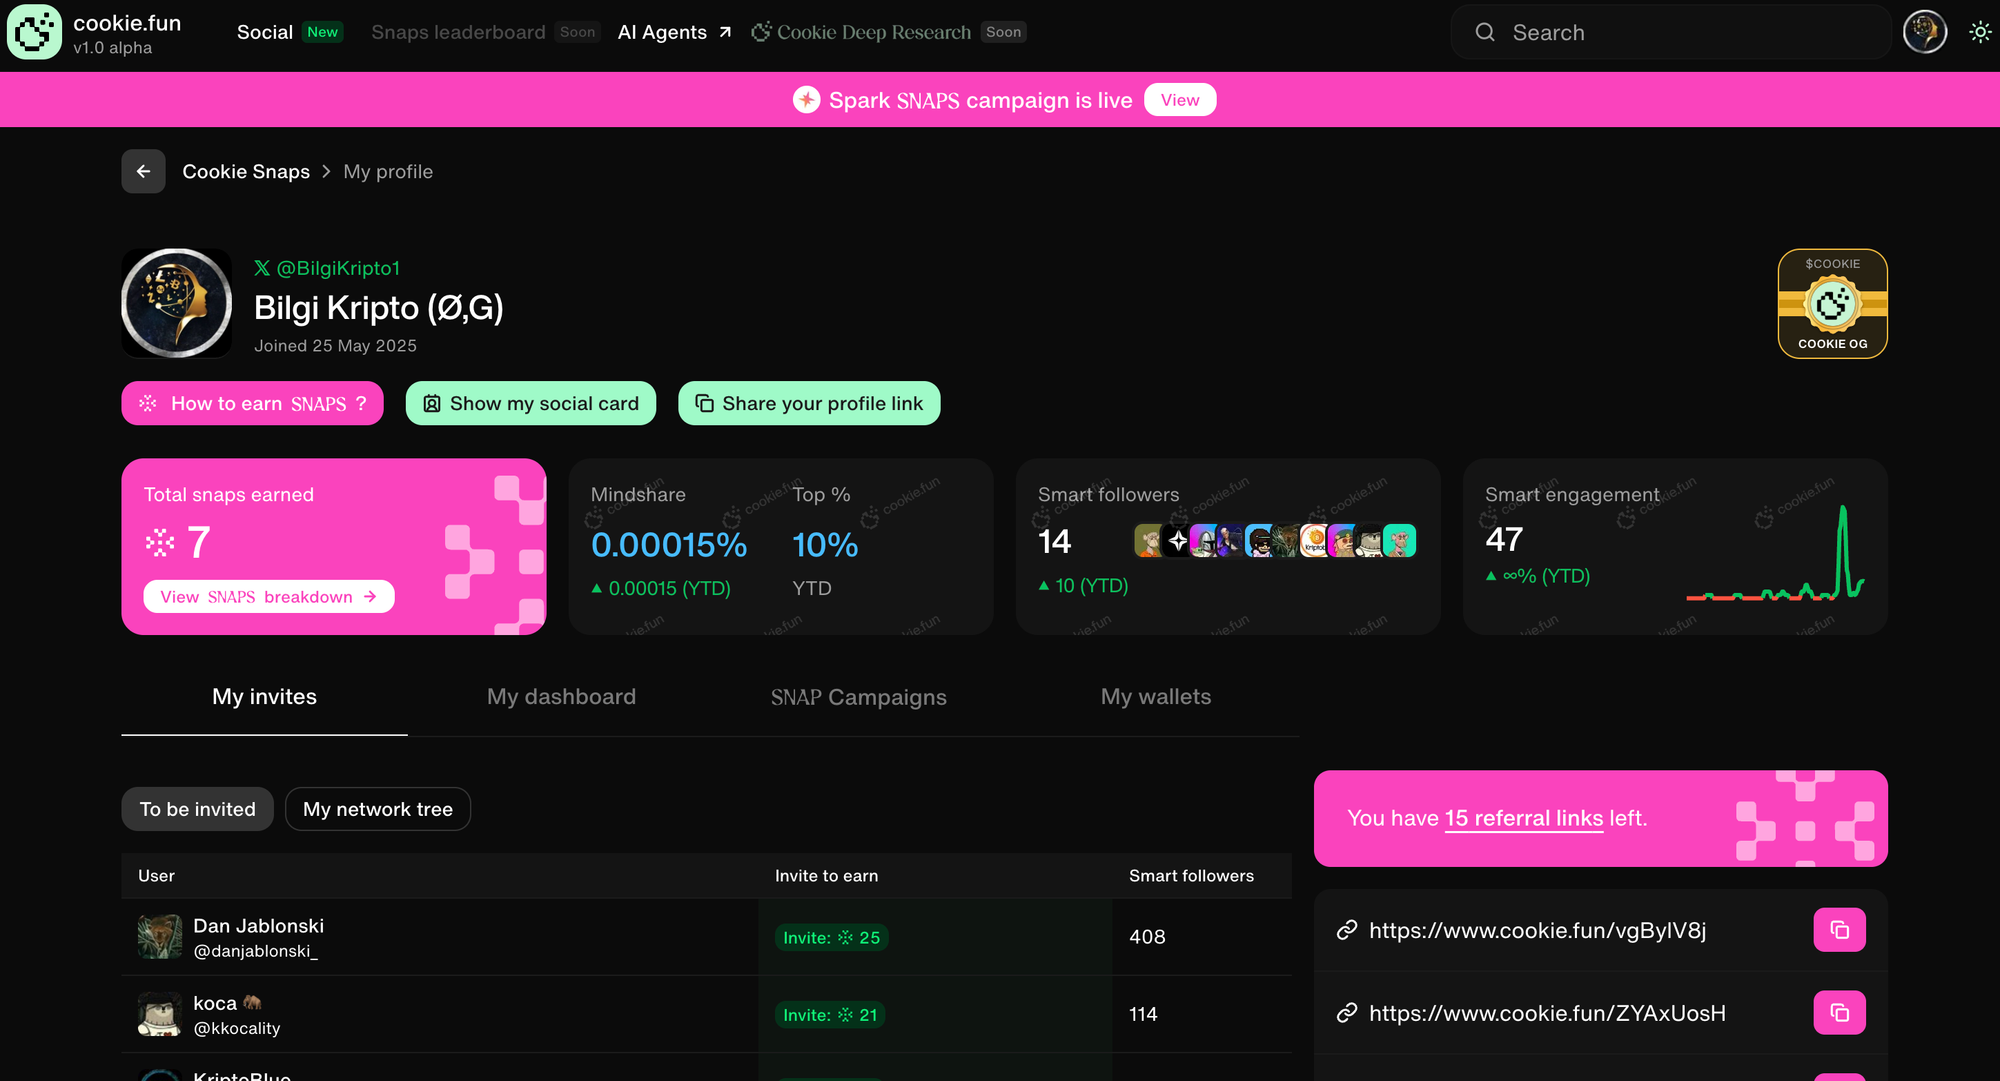Click the Smart followers count 14
The height and width of the screenshot is (1081, 2000).
pyautogui.click(x=1054, y=541)
